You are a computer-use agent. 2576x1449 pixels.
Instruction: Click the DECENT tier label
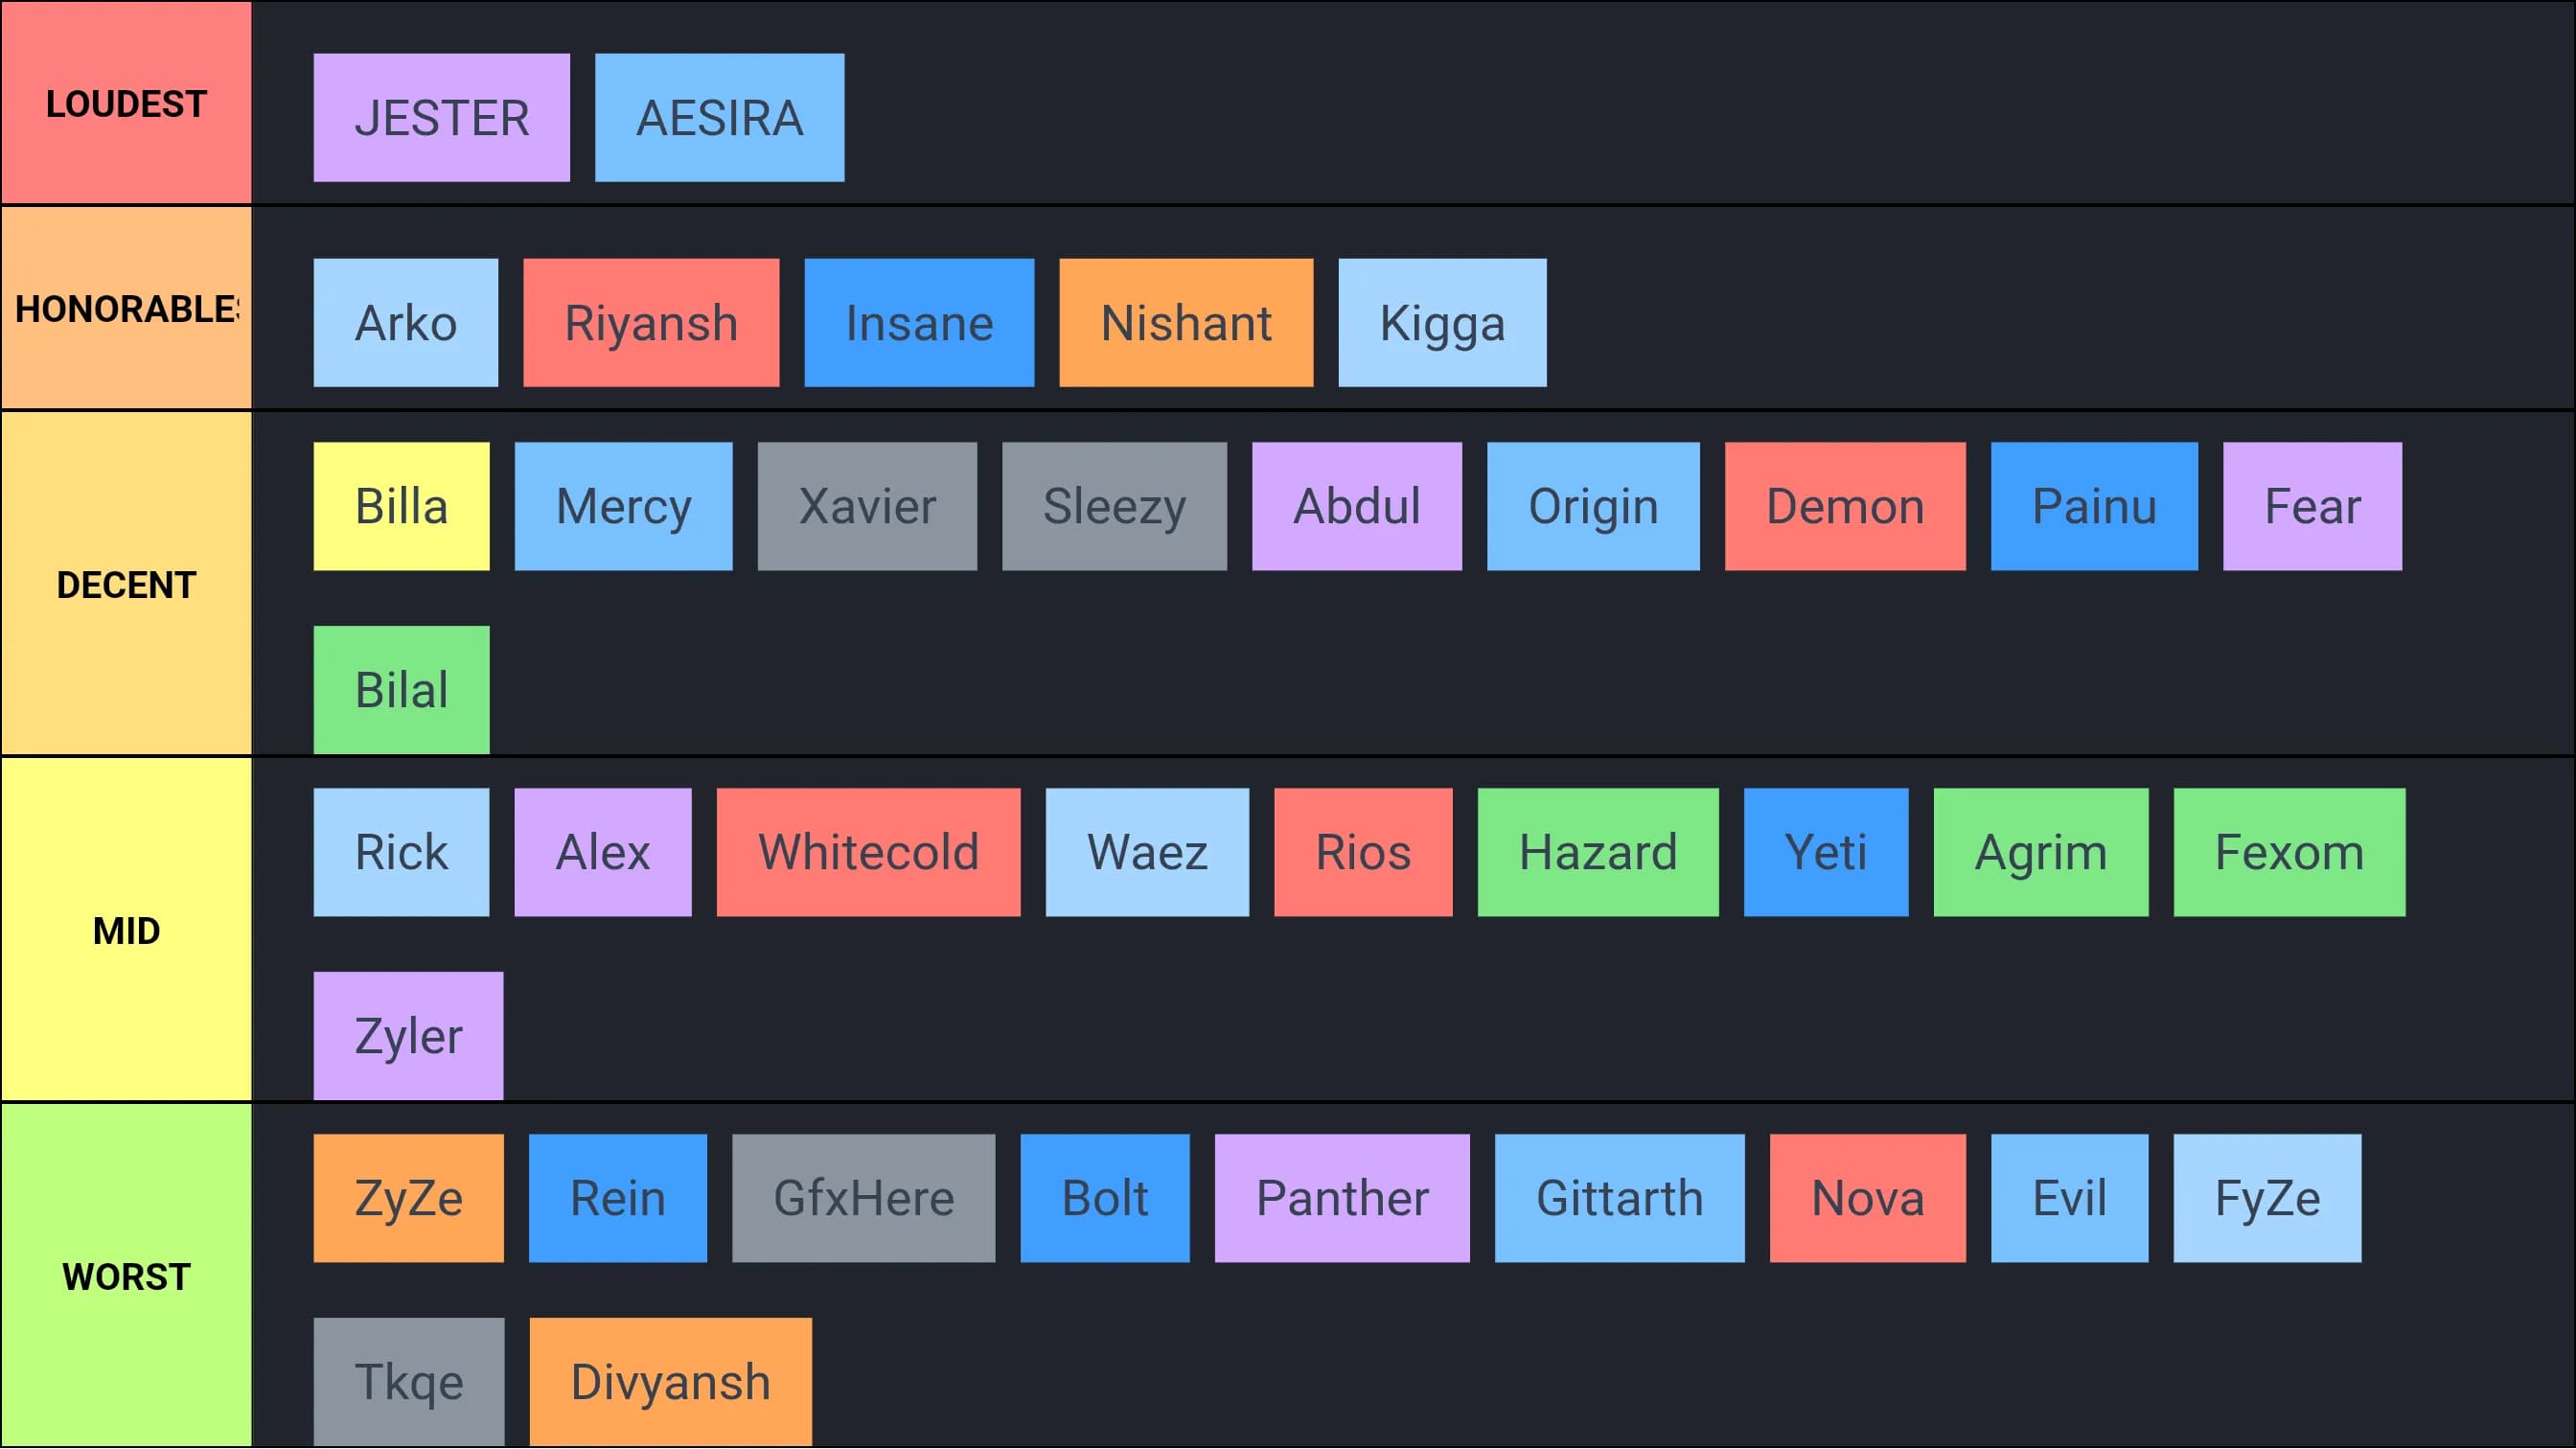tap(126, 585)
